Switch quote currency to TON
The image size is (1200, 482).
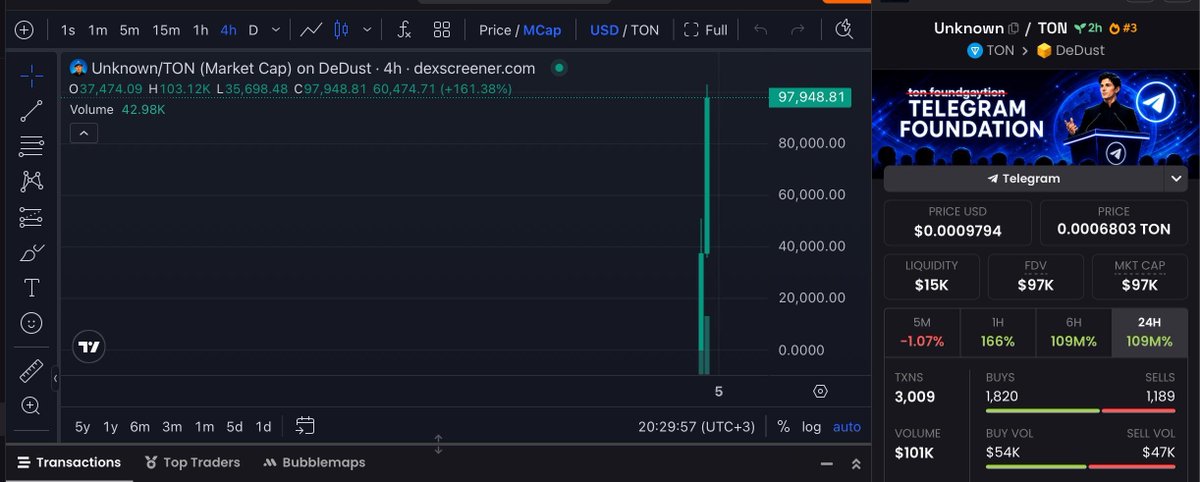point(645,30)
